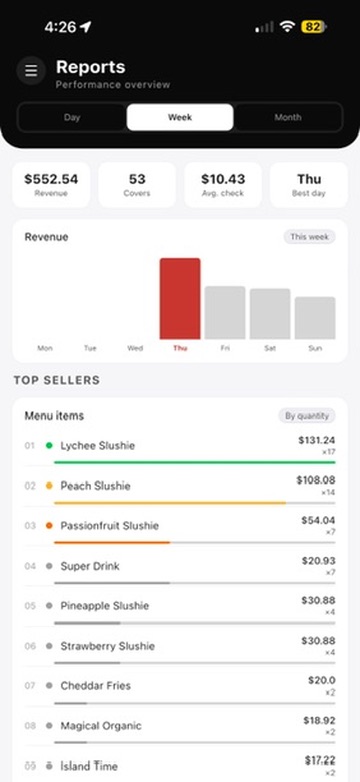360x782 pixels.
Task: Tap the 4:26 clock
Action: point(61,27)
